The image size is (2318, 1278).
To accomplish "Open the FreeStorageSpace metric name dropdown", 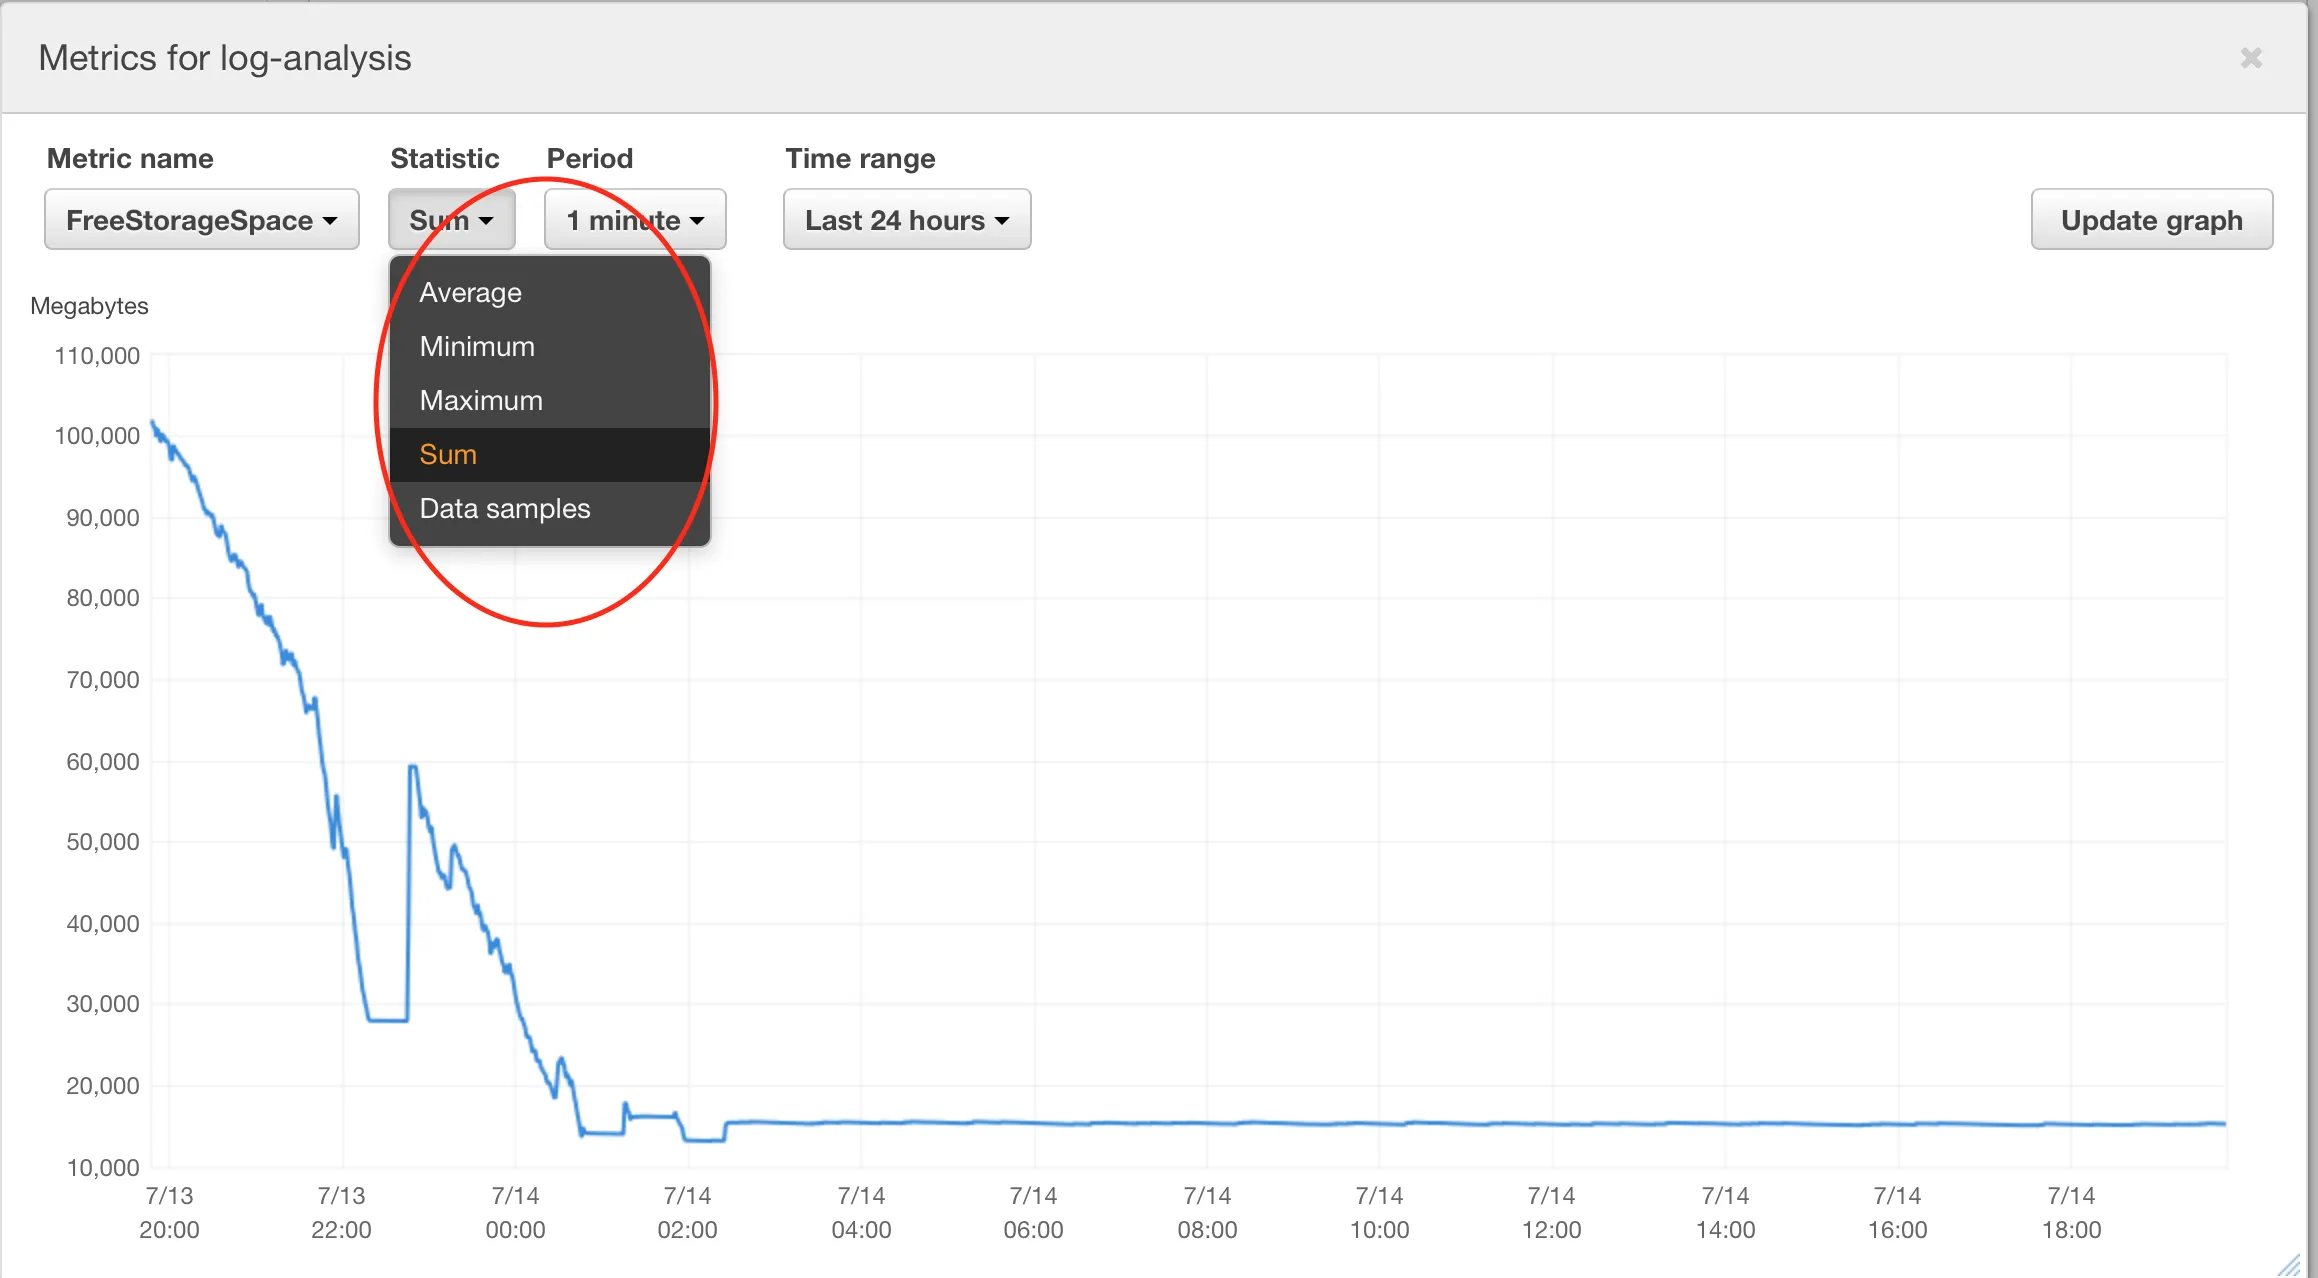I will [201, 220].
